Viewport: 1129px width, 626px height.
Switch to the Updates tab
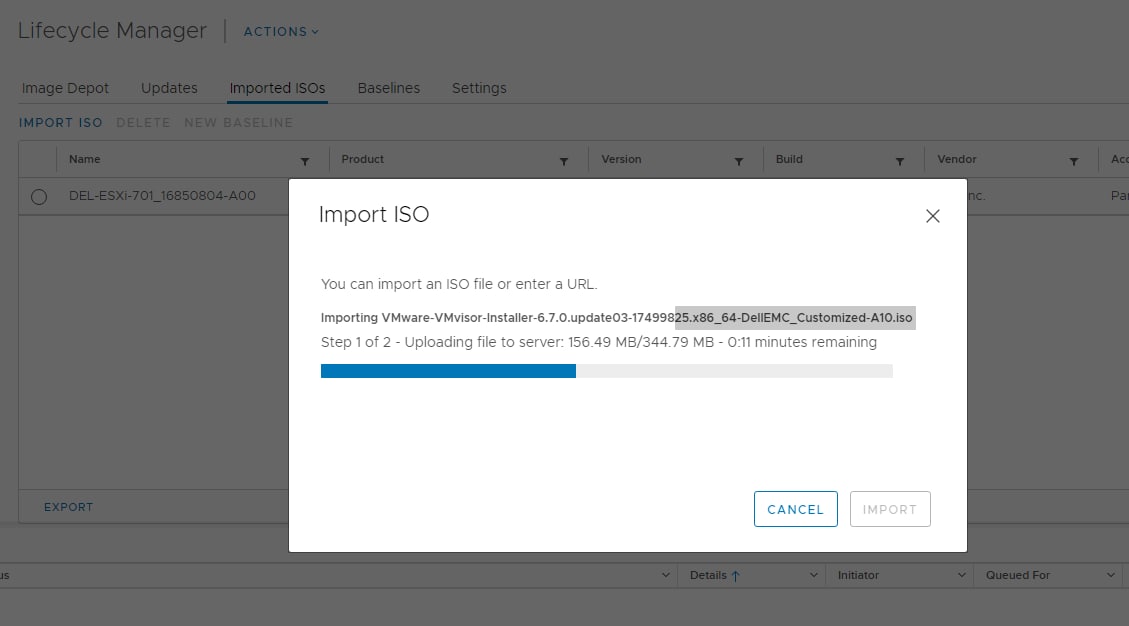tap(169, 88)
